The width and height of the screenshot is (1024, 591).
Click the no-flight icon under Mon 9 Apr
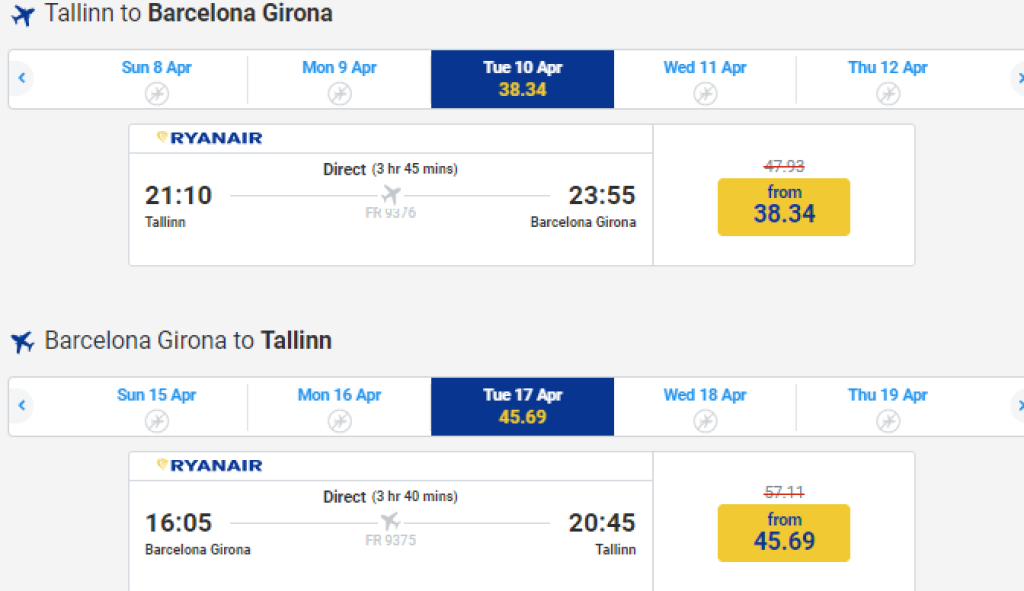(x=339, y=93)
